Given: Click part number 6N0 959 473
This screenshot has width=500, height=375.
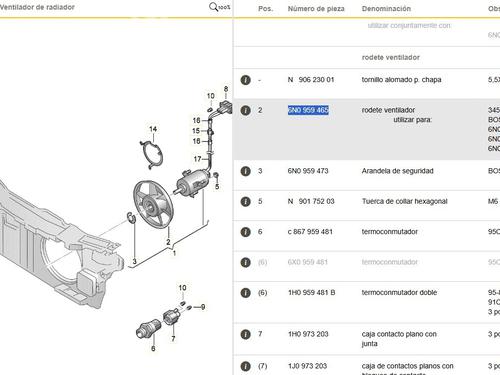Looking at the screenshot, I should [308, 171].
